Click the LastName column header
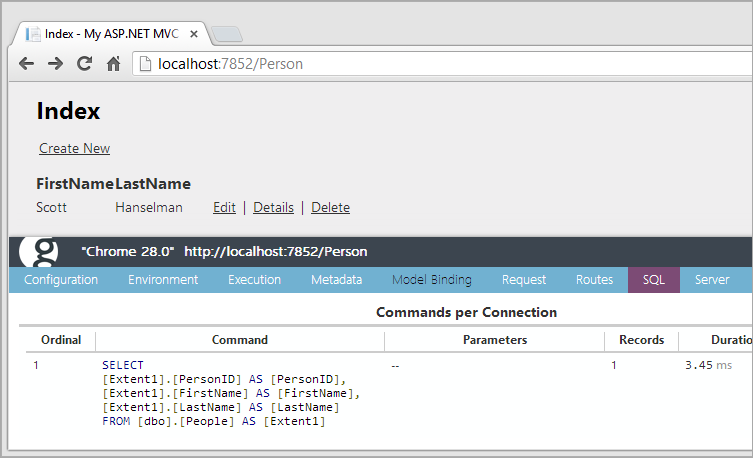753x458 pixels. [153, 184]
